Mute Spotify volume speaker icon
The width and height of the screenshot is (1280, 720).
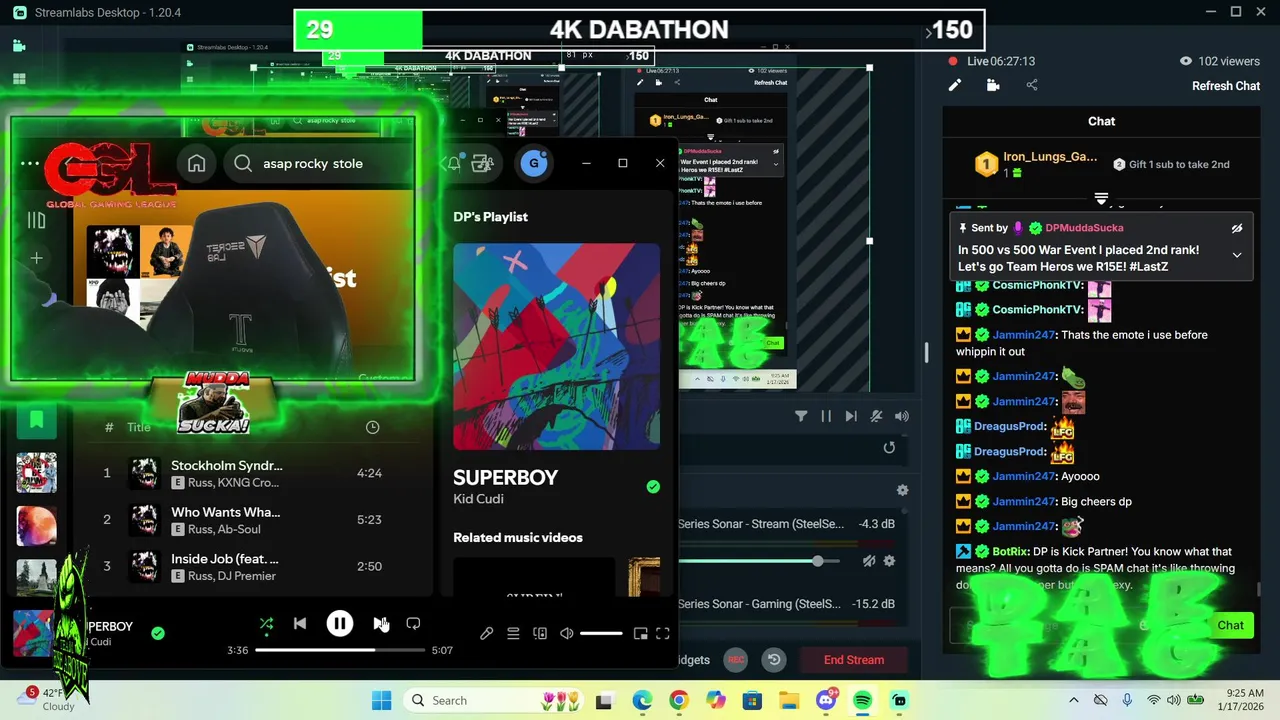pos(567,633)
